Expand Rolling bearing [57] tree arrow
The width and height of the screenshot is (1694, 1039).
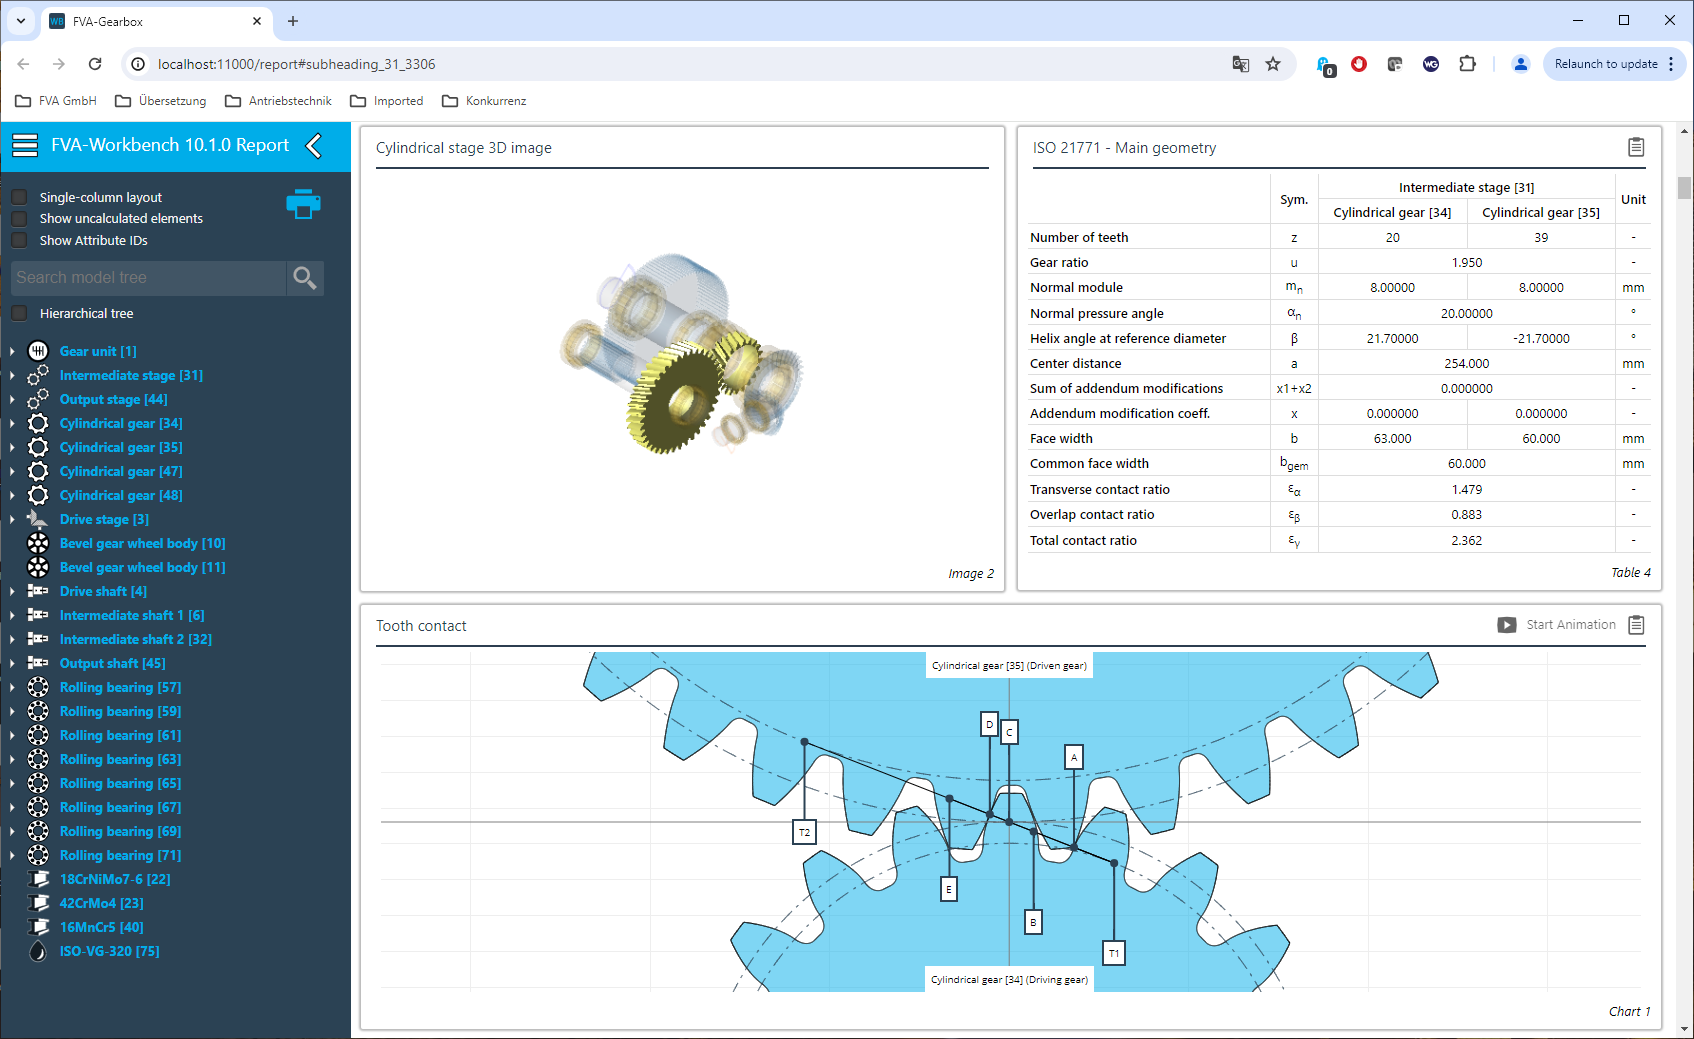12,687
